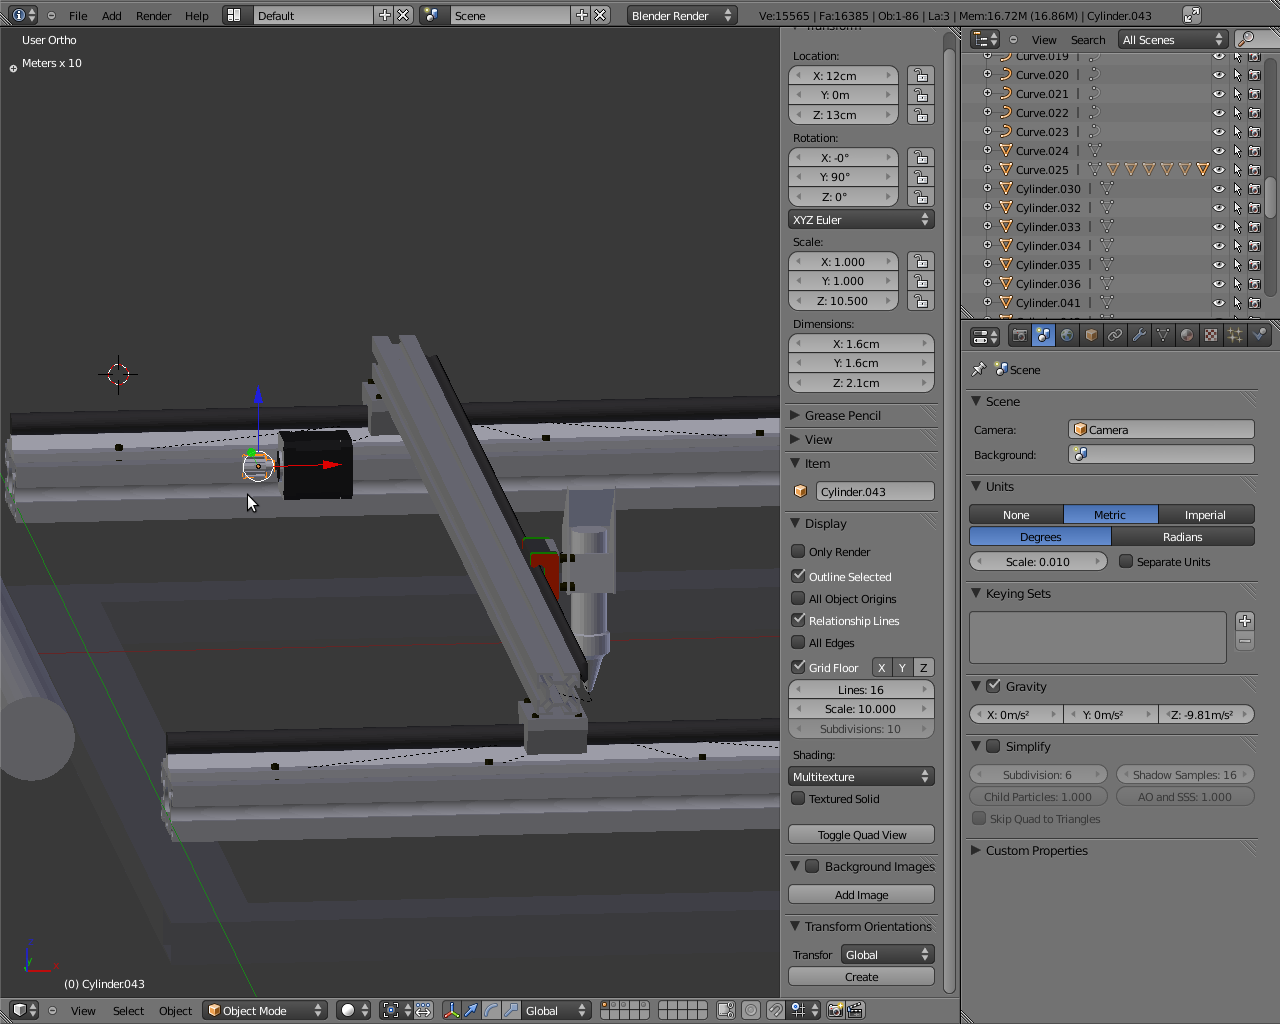This screenshot has width=1280, height=1024.
Task: Click the Add Image button
Action: pos(861,895)
